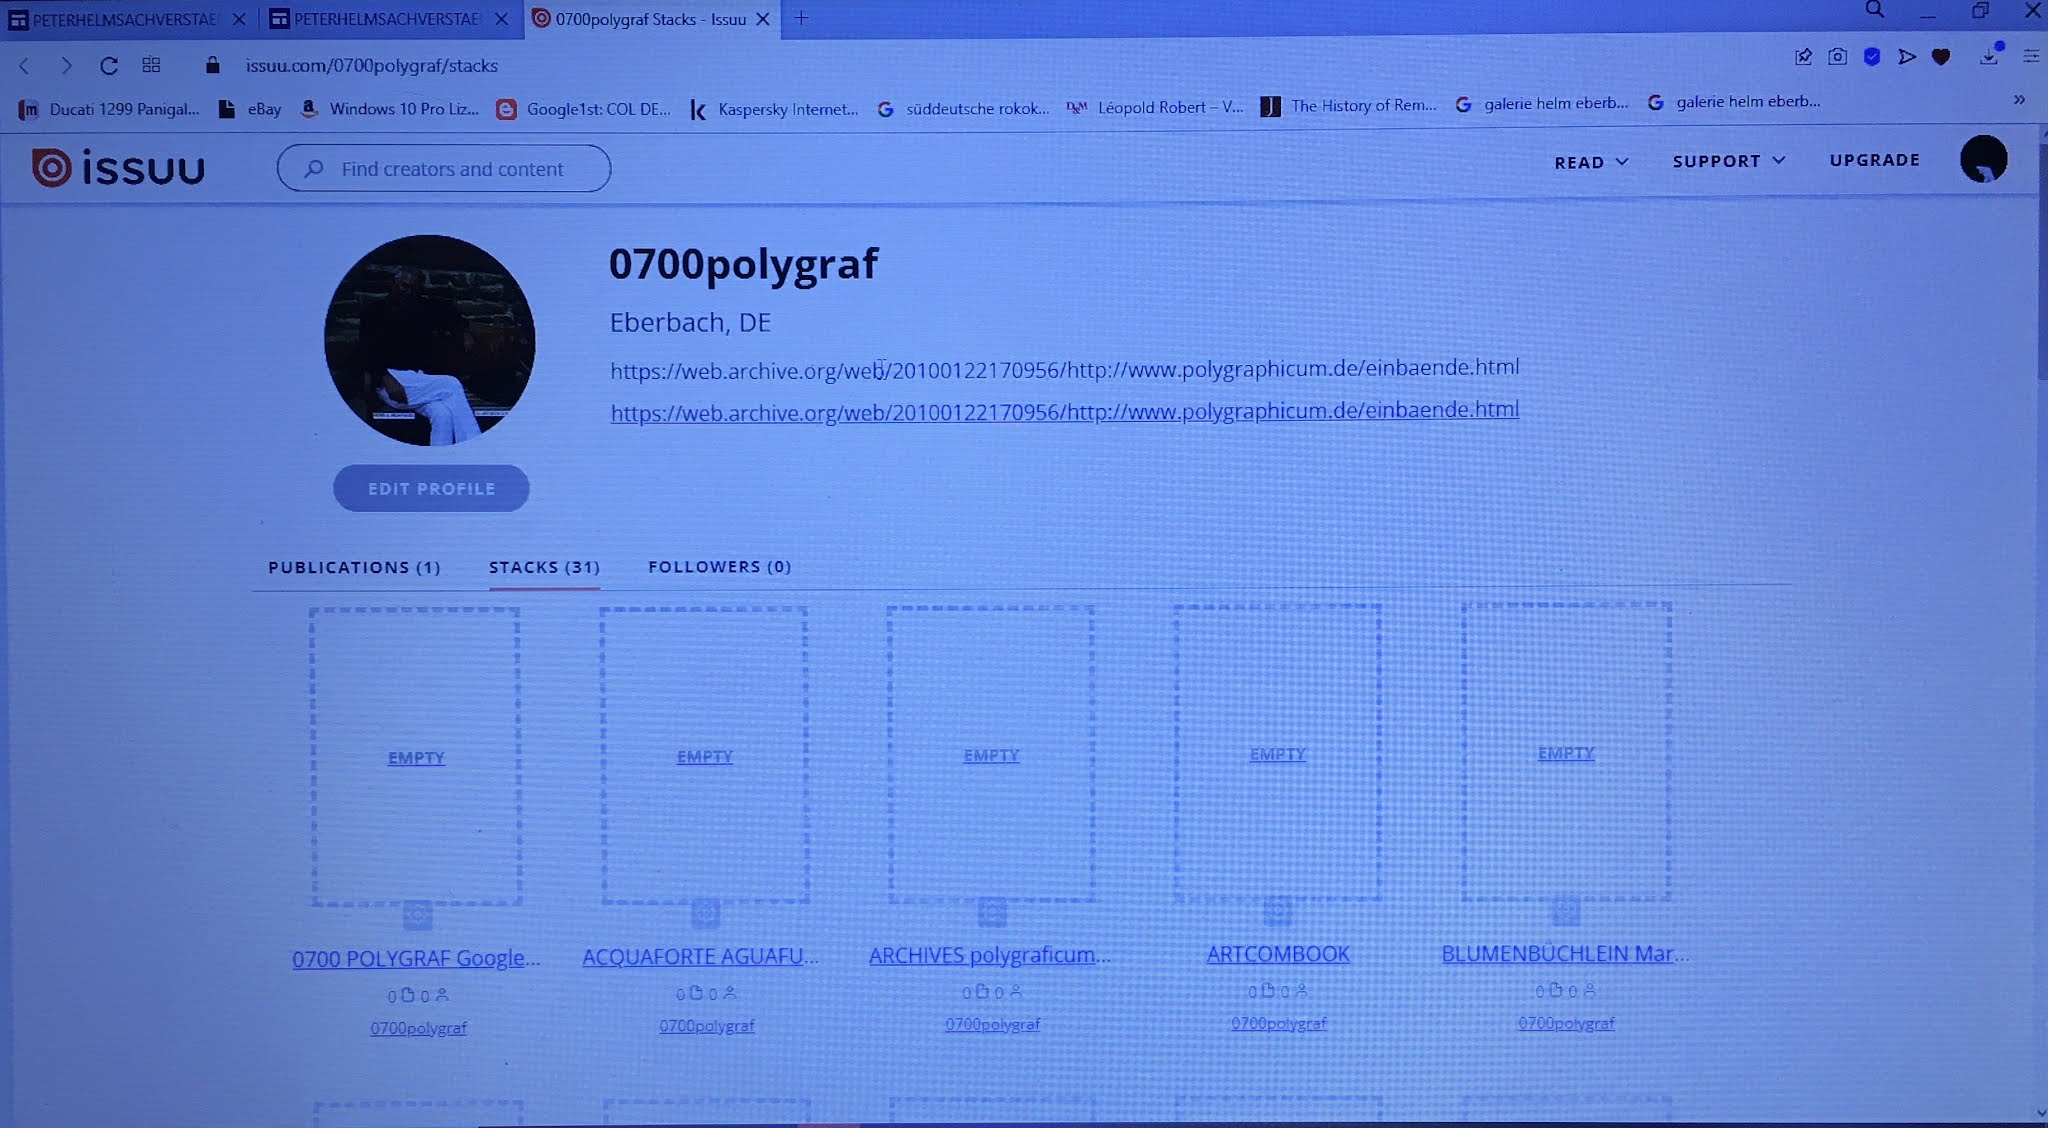Click empty thumbnail of ARTCOMBOOK stack
The image size is (2048, 1128).
[1277, 753]
